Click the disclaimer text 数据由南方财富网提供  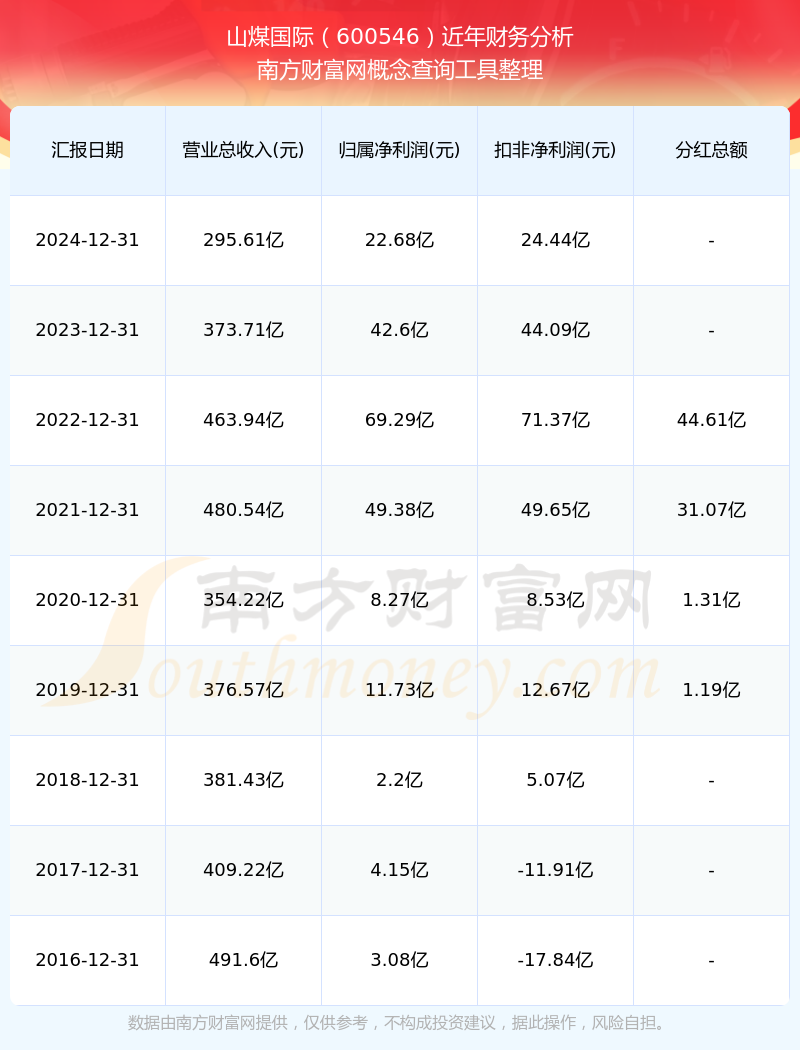208,1023
